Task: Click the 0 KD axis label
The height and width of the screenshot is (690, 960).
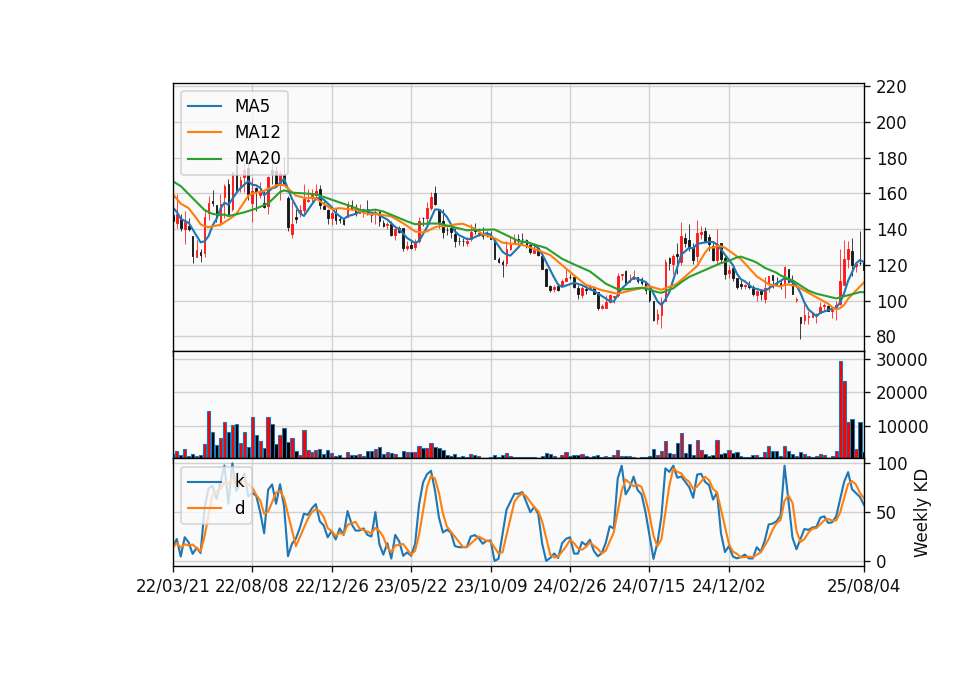Action: tap(881, 561)
